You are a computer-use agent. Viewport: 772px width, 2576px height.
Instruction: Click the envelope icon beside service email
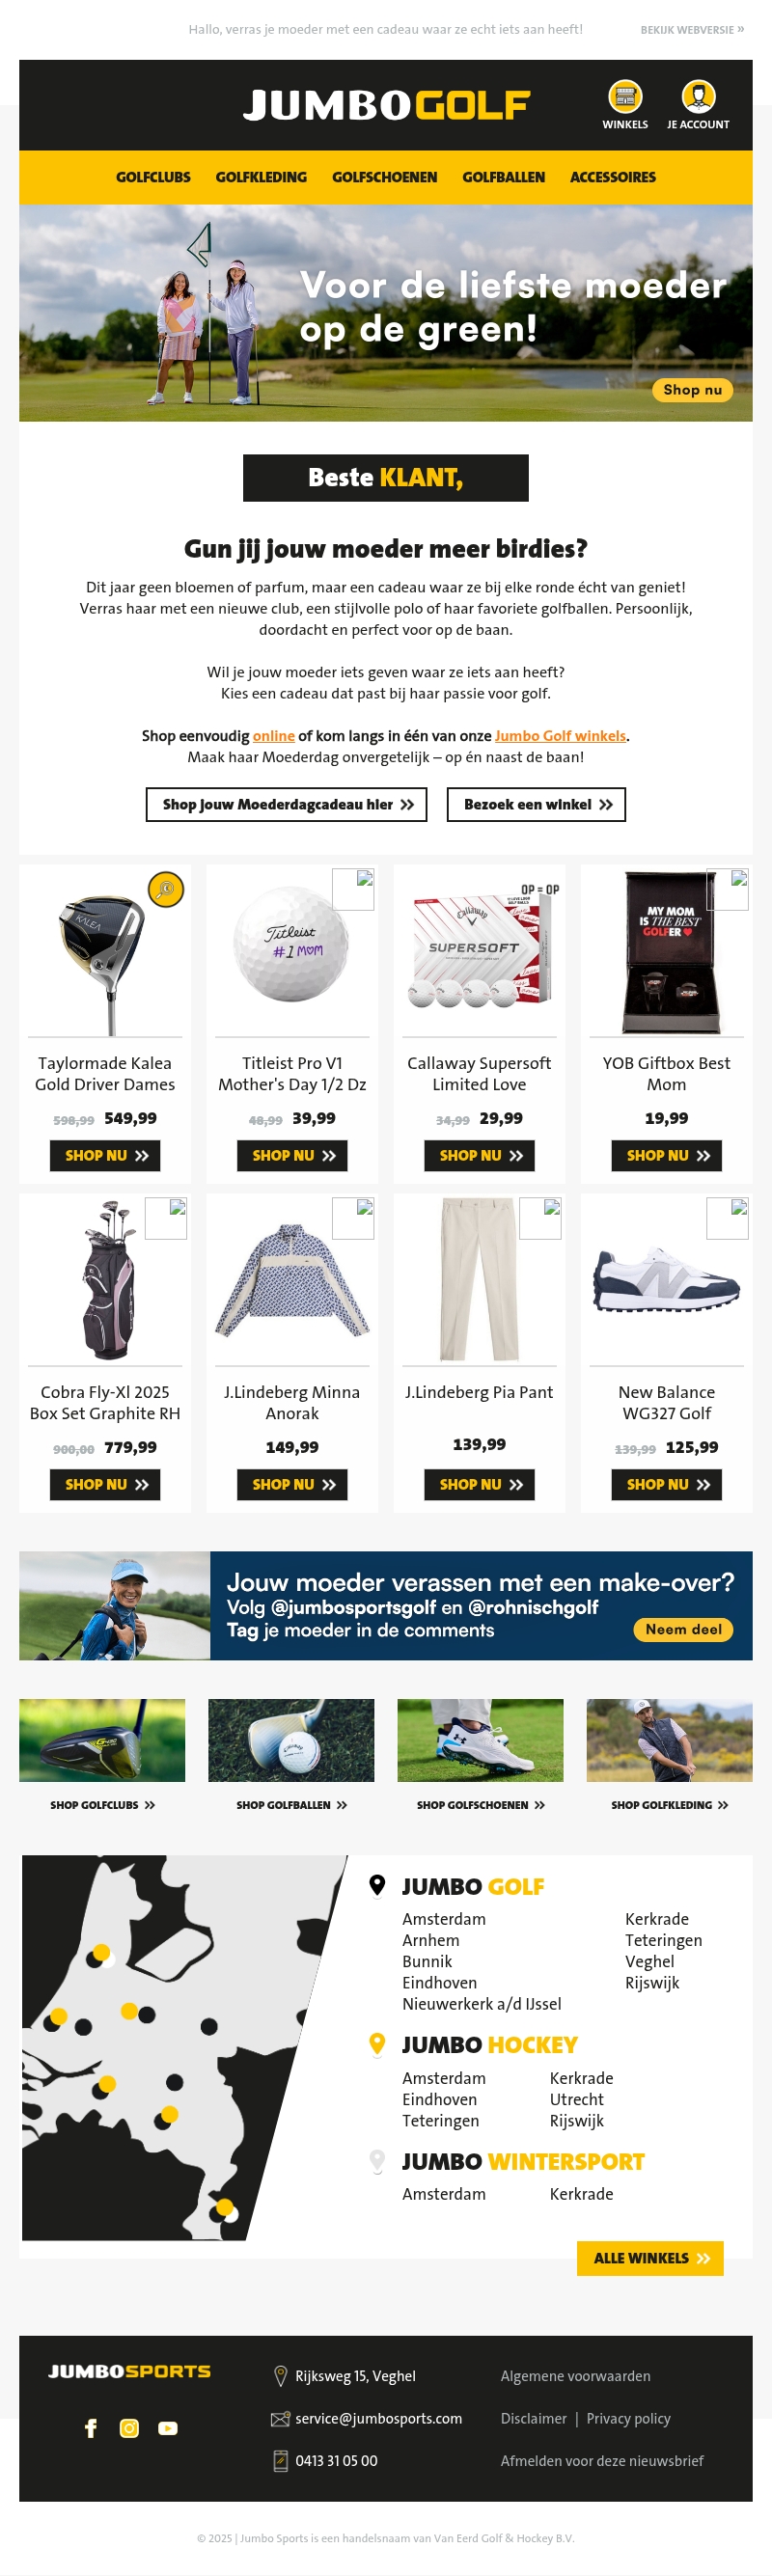[x=280, y=2418]
